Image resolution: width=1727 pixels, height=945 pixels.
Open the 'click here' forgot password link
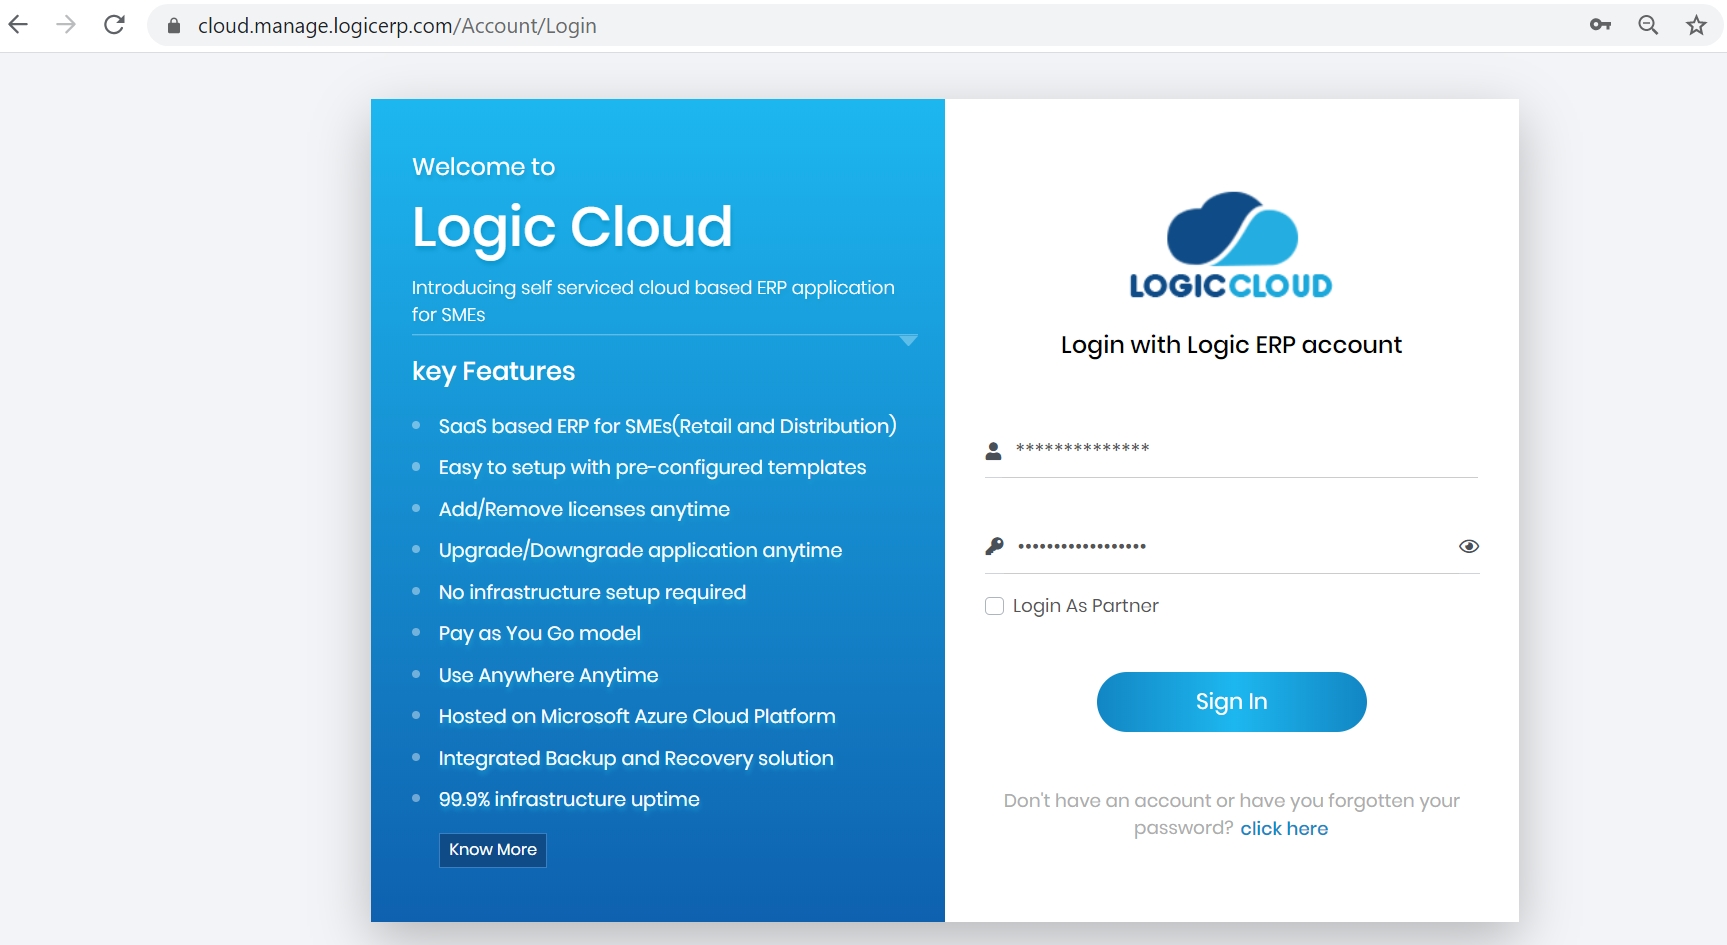coord(1284,829)
